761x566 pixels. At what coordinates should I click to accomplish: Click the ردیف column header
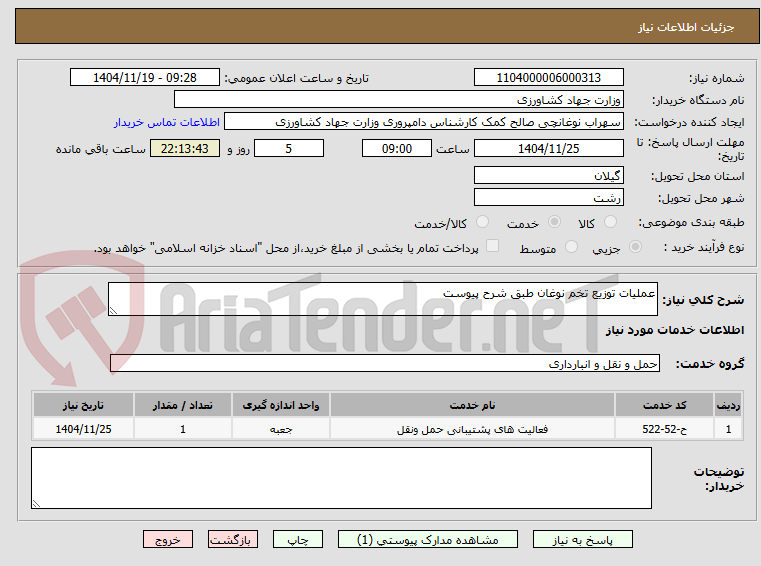(728, 405)
